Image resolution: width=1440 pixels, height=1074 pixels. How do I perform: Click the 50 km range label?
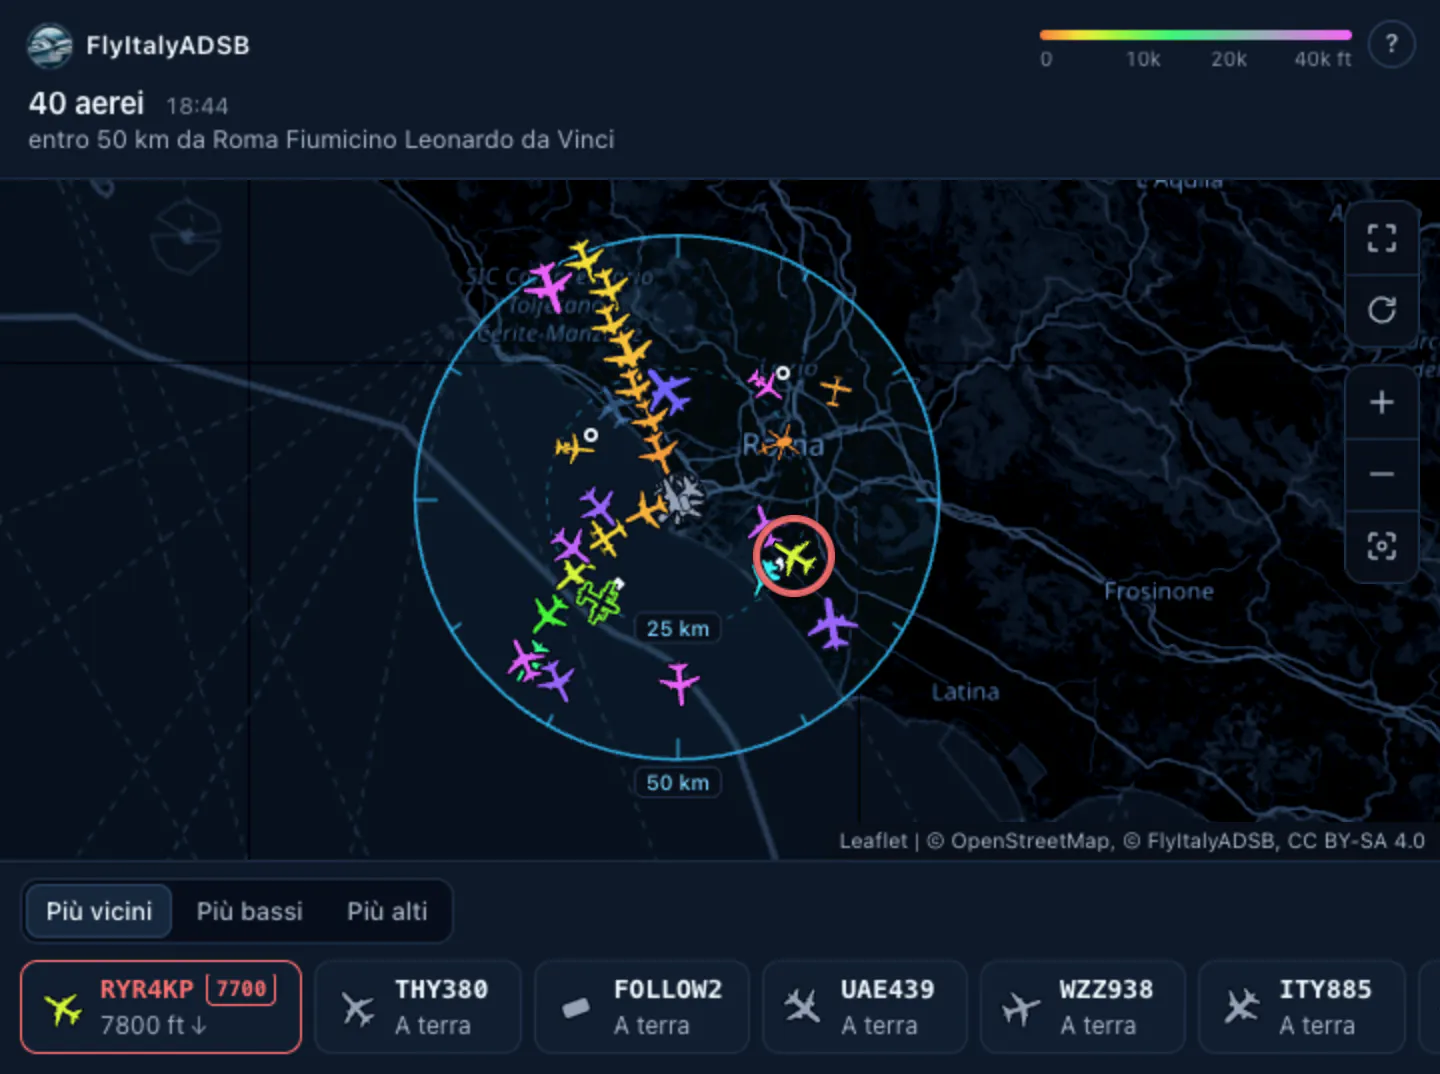(x=678, y=783)
